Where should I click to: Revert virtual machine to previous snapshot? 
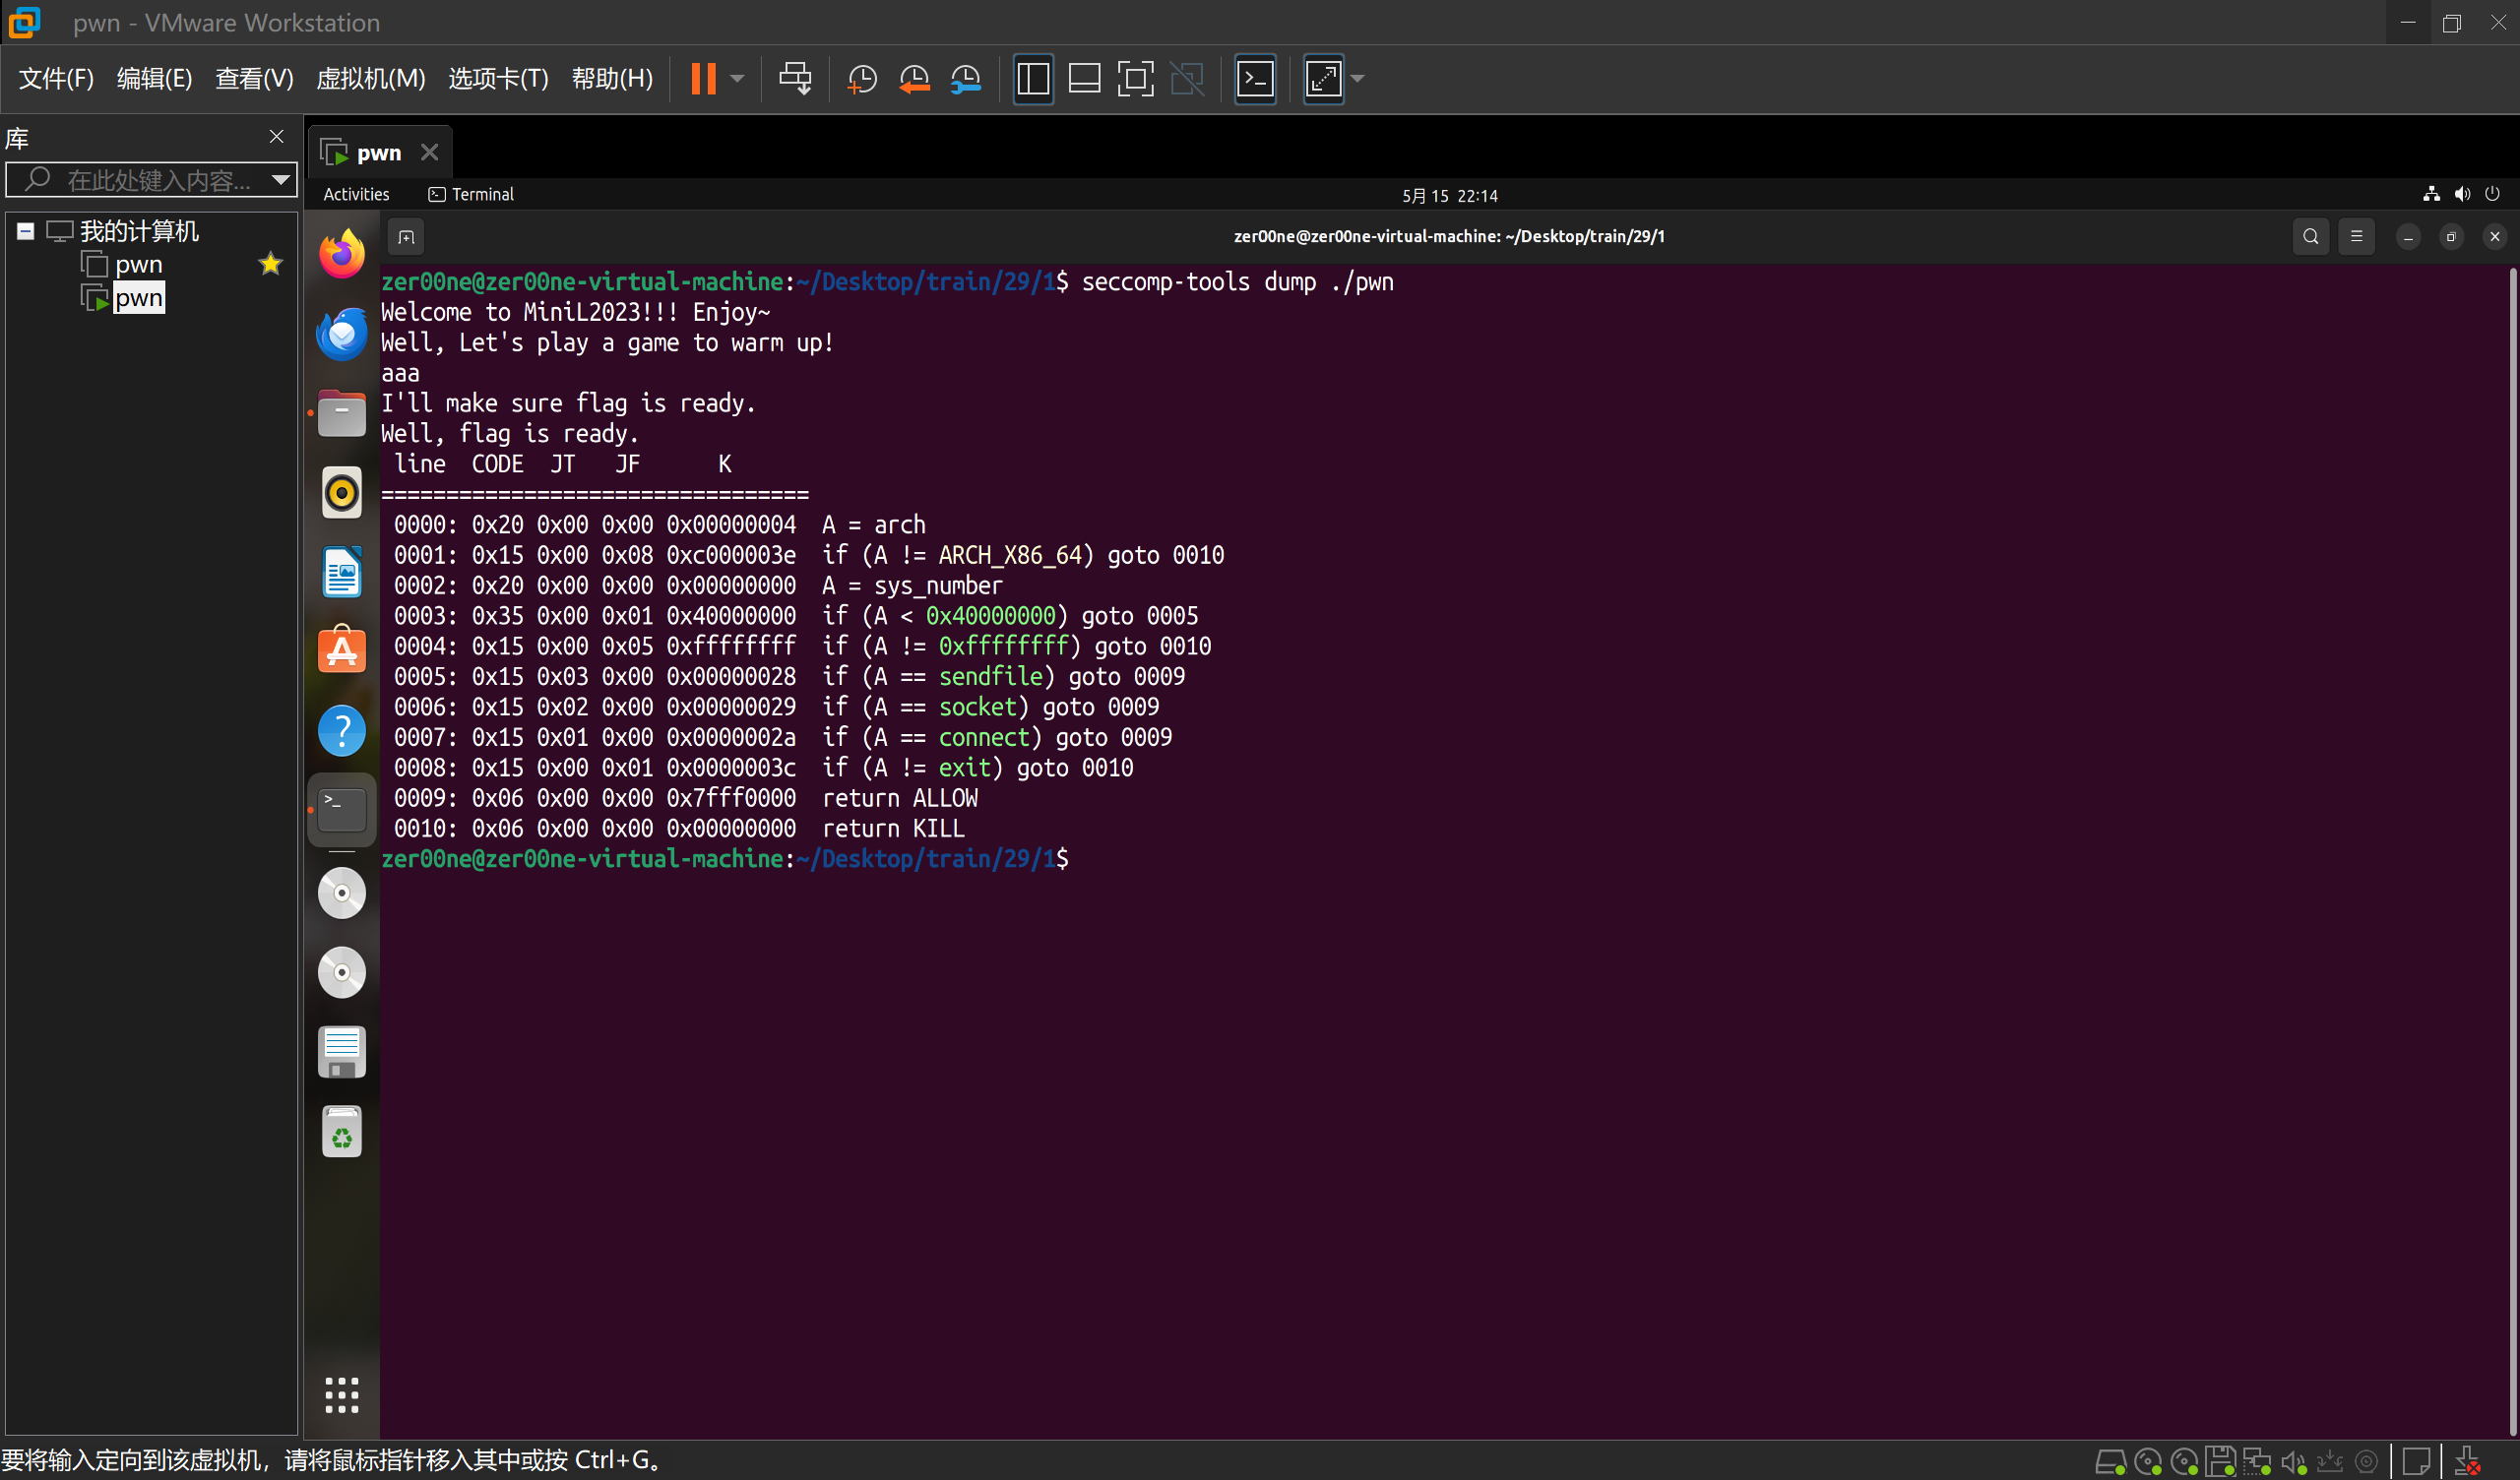coord(914,78)
